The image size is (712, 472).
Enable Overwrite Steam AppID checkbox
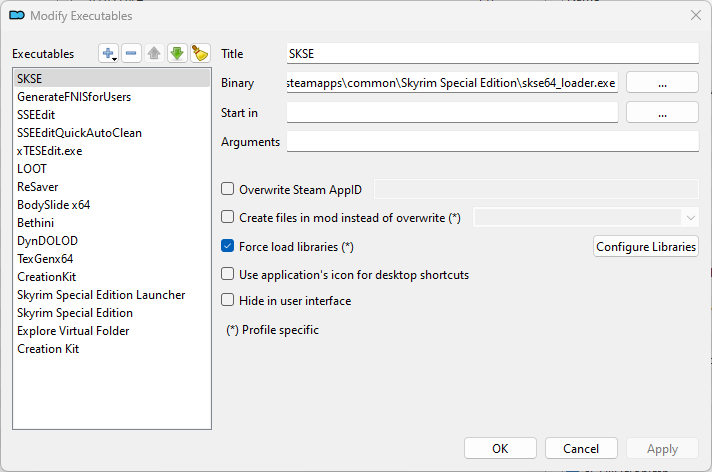tap(228, 188)
